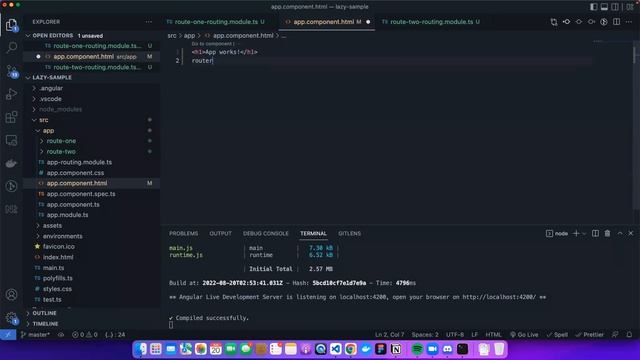Close the bottom panel
Viewport: 640px width, 360px height.
click(631, 233)
